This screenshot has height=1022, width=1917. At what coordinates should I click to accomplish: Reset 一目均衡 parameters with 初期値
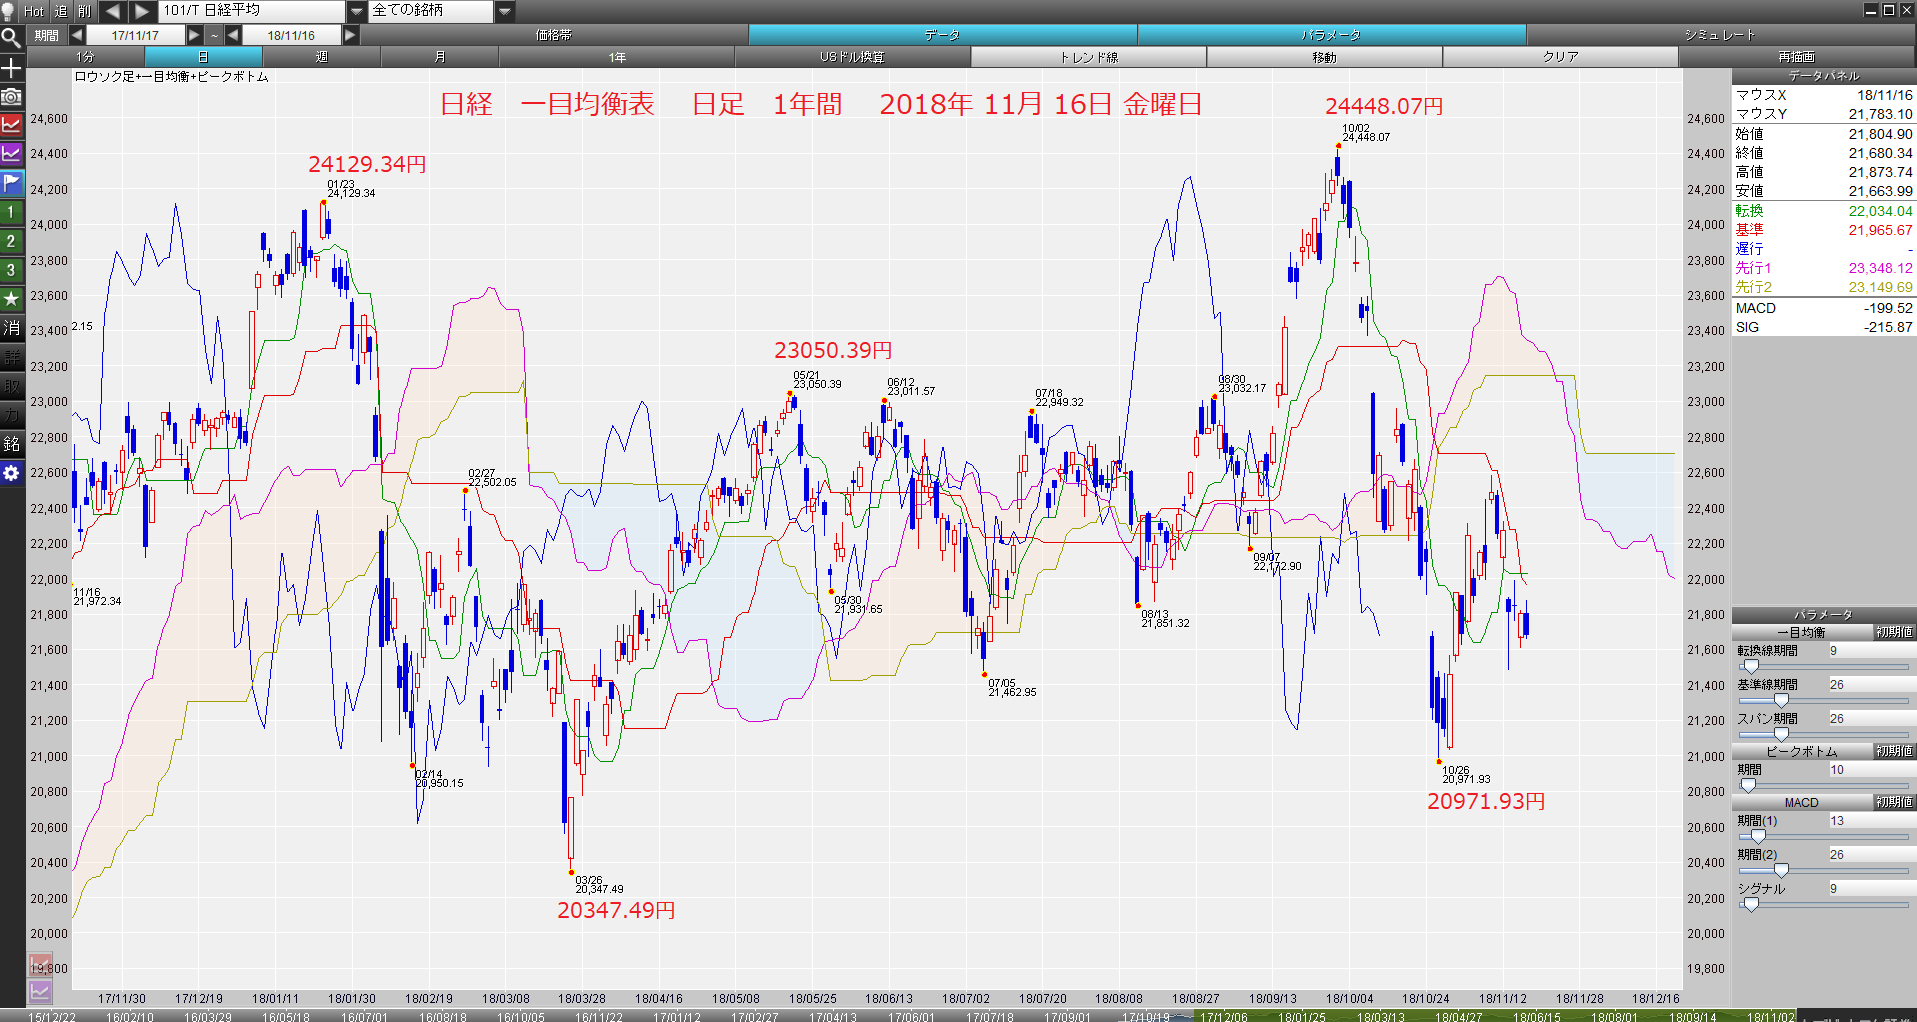[x=1894, y=632]
